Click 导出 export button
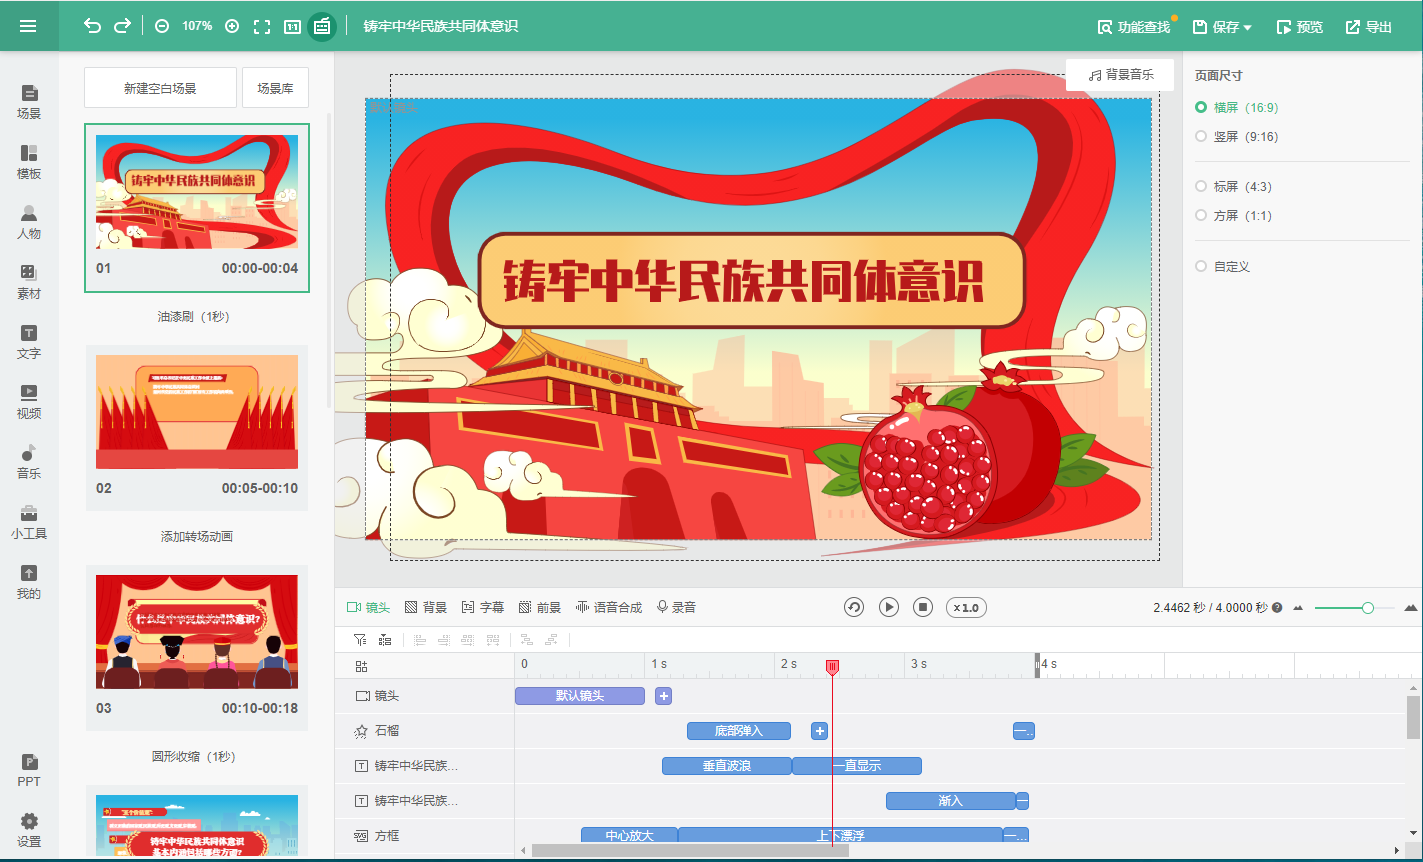This screenshot has width=1423, height=862. (x=1369, y=27)
